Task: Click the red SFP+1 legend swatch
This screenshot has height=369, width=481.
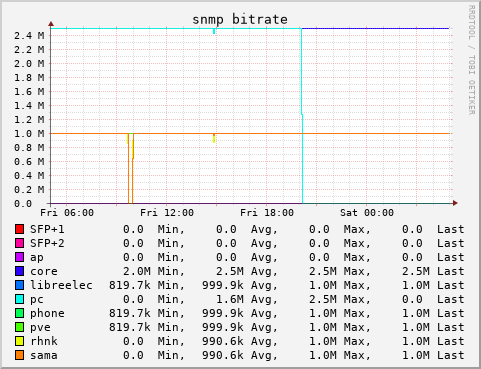Action: click(19, 229)
